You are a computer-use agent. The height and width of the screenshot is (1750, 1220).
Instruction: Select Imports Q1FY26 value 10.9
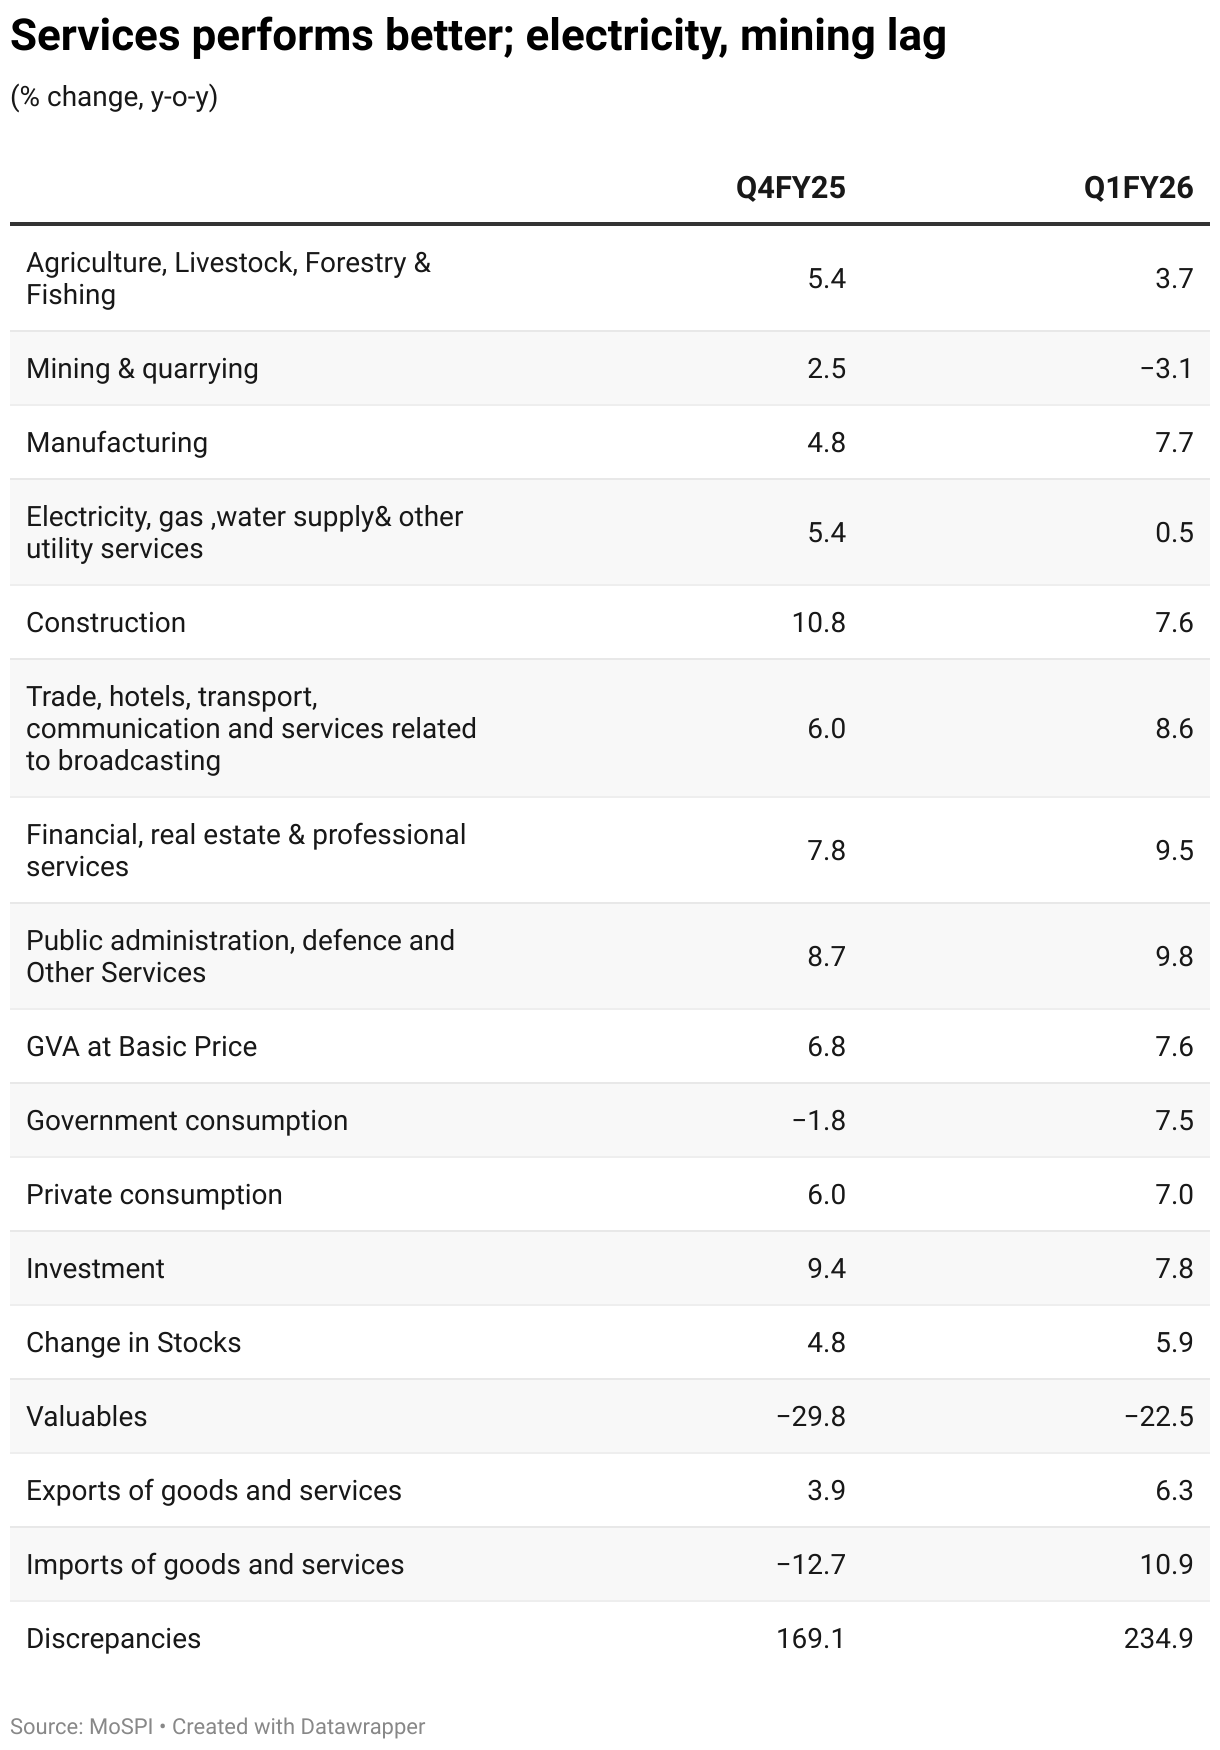click(1166, 1565)
